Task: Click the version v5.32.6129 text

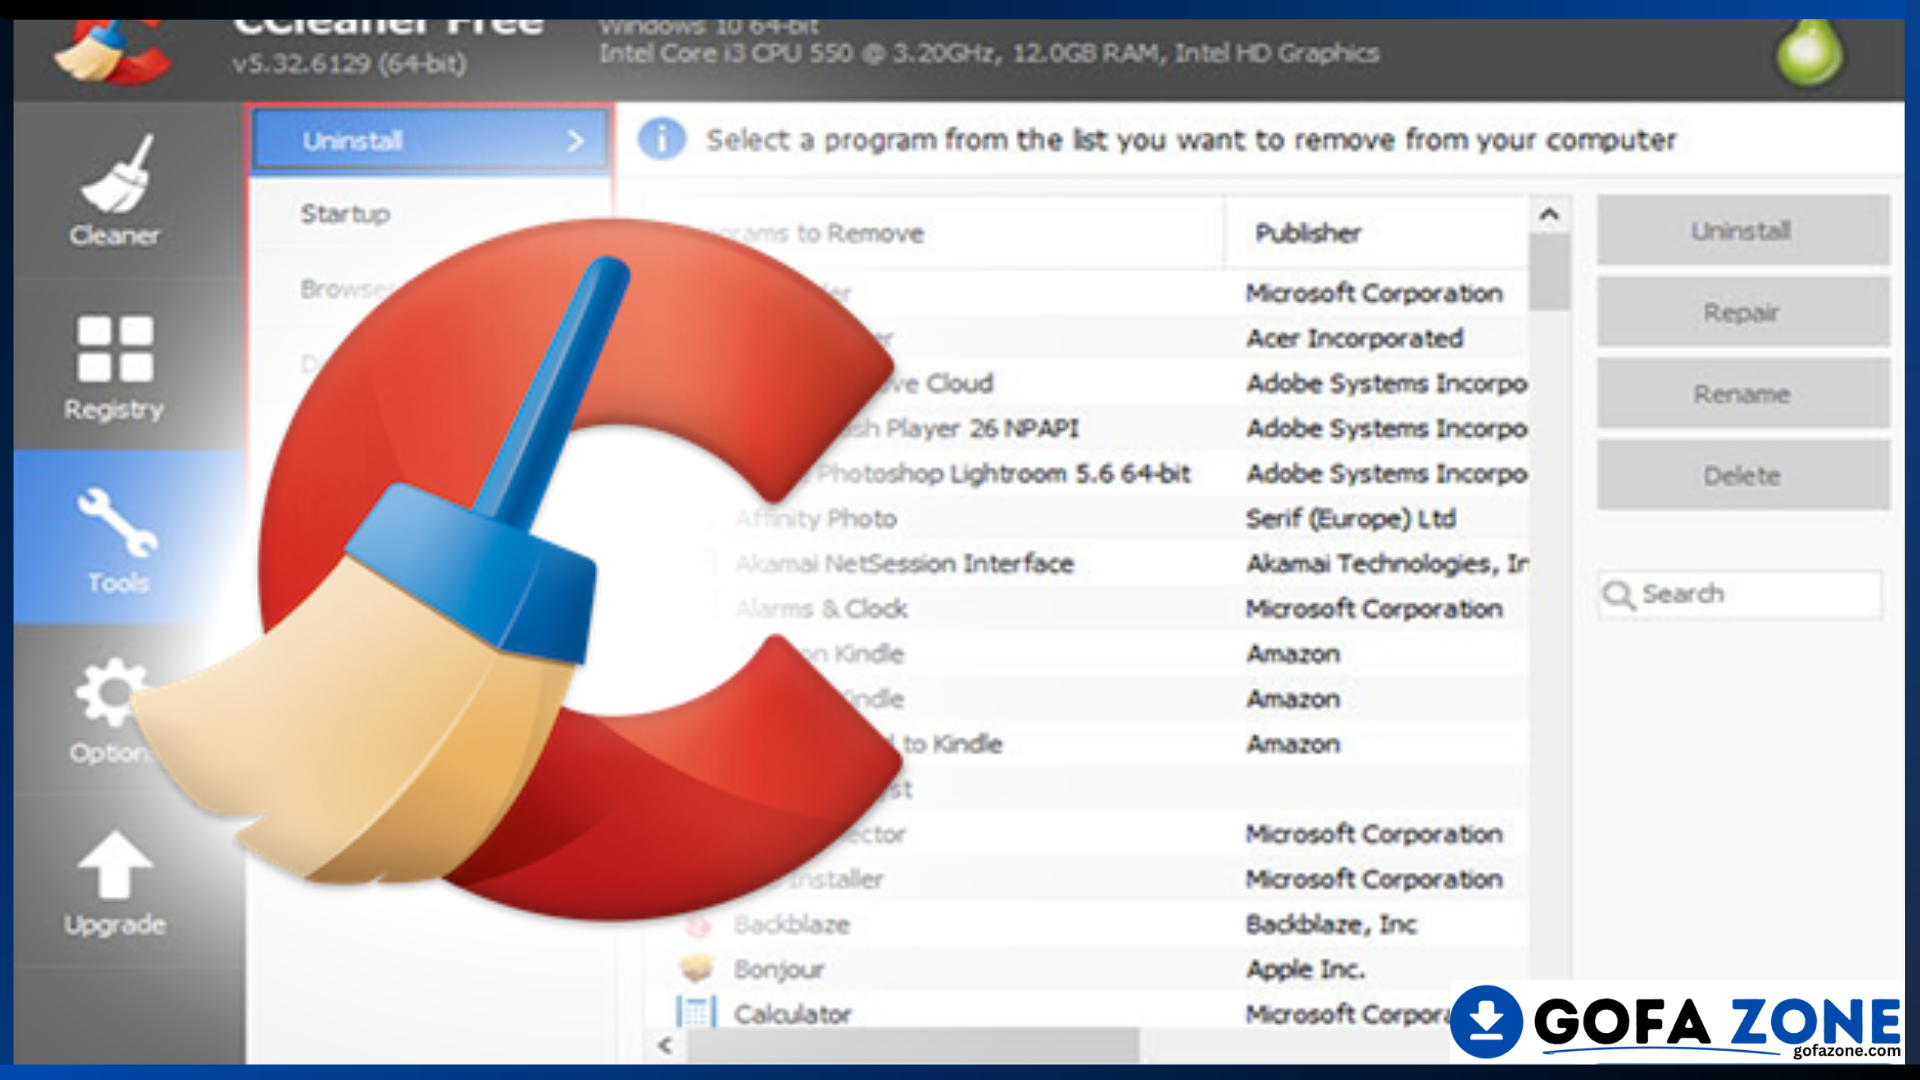Action: 350,64
